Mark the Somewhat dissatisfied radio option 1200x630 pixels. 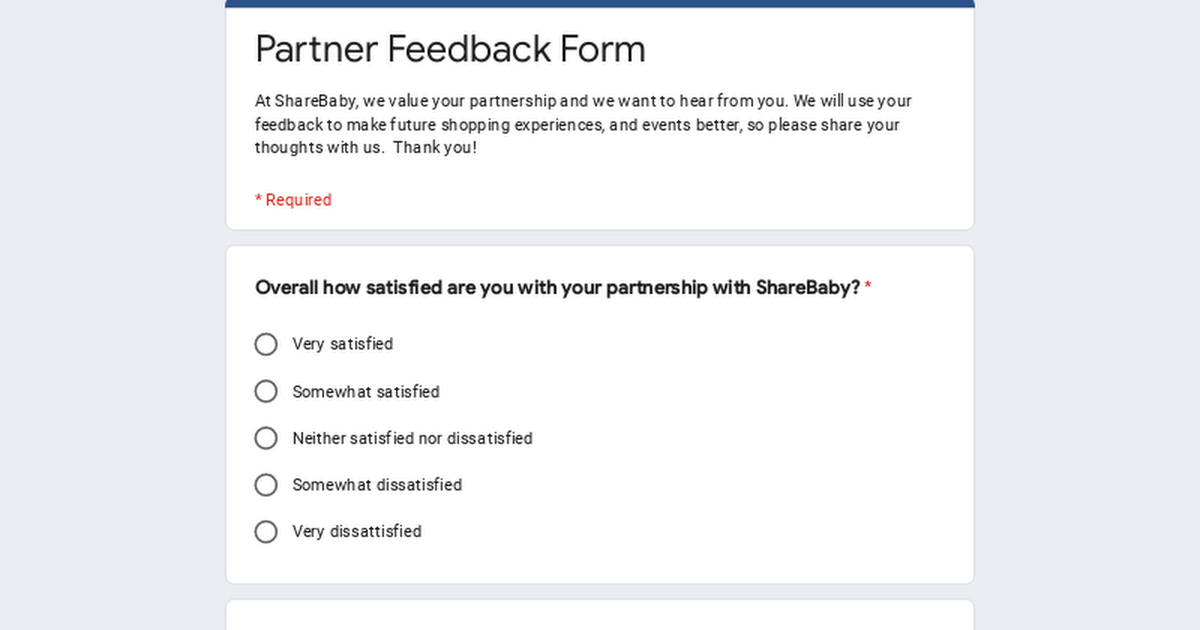266,485
